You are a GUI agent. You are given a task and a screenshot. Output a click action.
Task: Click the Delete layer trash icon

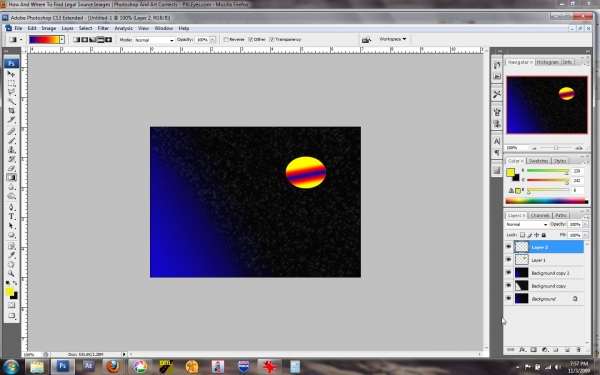tap(578, 350)
